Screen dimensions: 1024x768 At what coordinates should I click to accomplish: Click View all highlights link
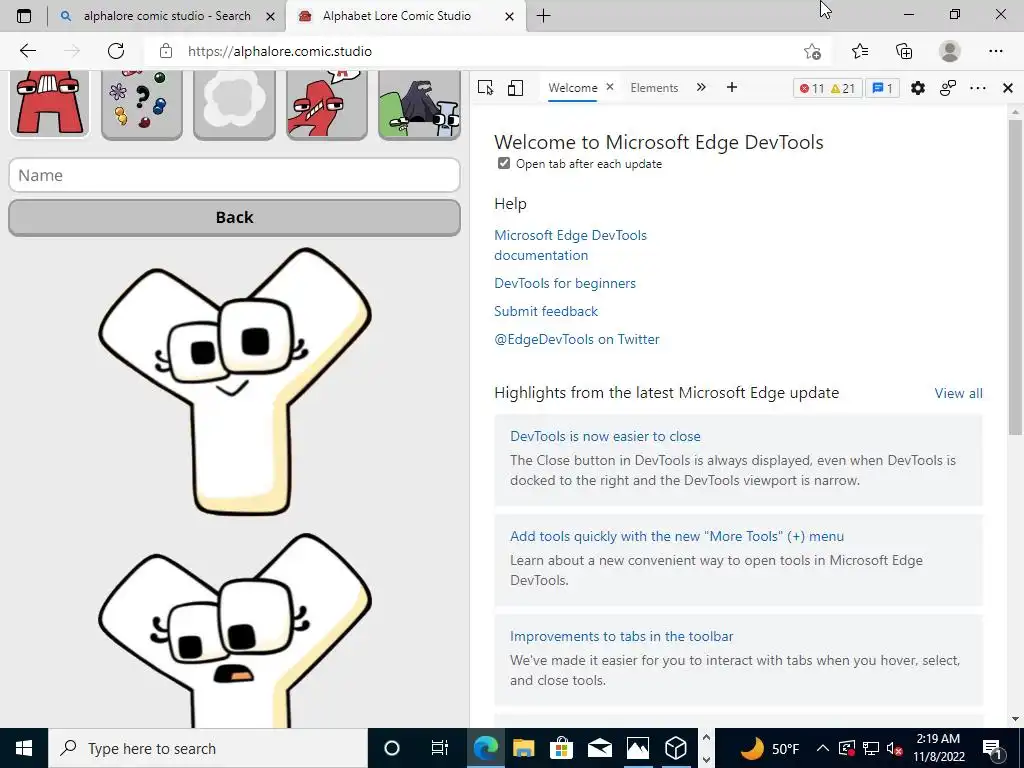[x=958, y=393]
